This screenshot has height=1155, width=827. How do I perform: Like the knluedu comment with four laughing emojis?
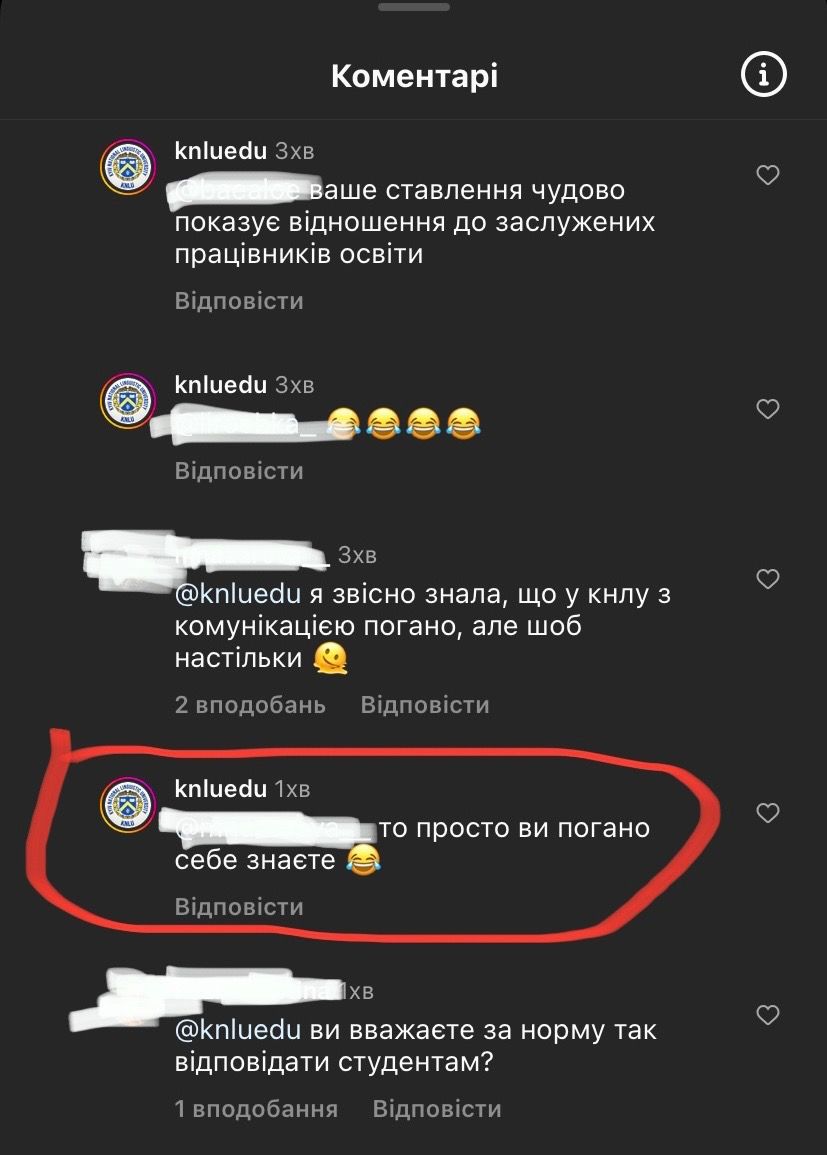768,409
